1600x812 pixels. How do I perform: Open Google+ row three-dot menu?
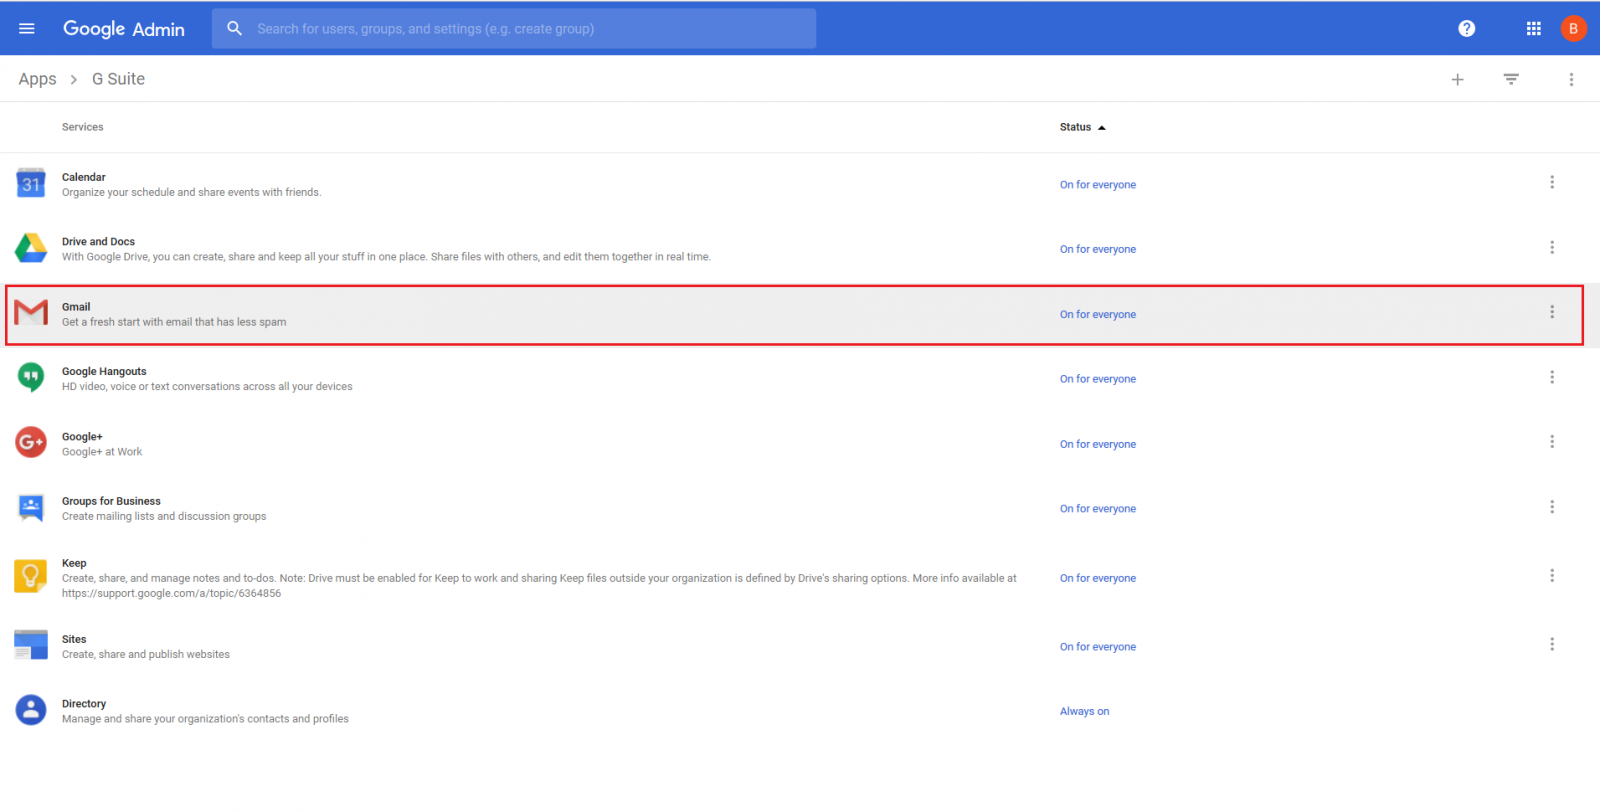point(1552,442)
